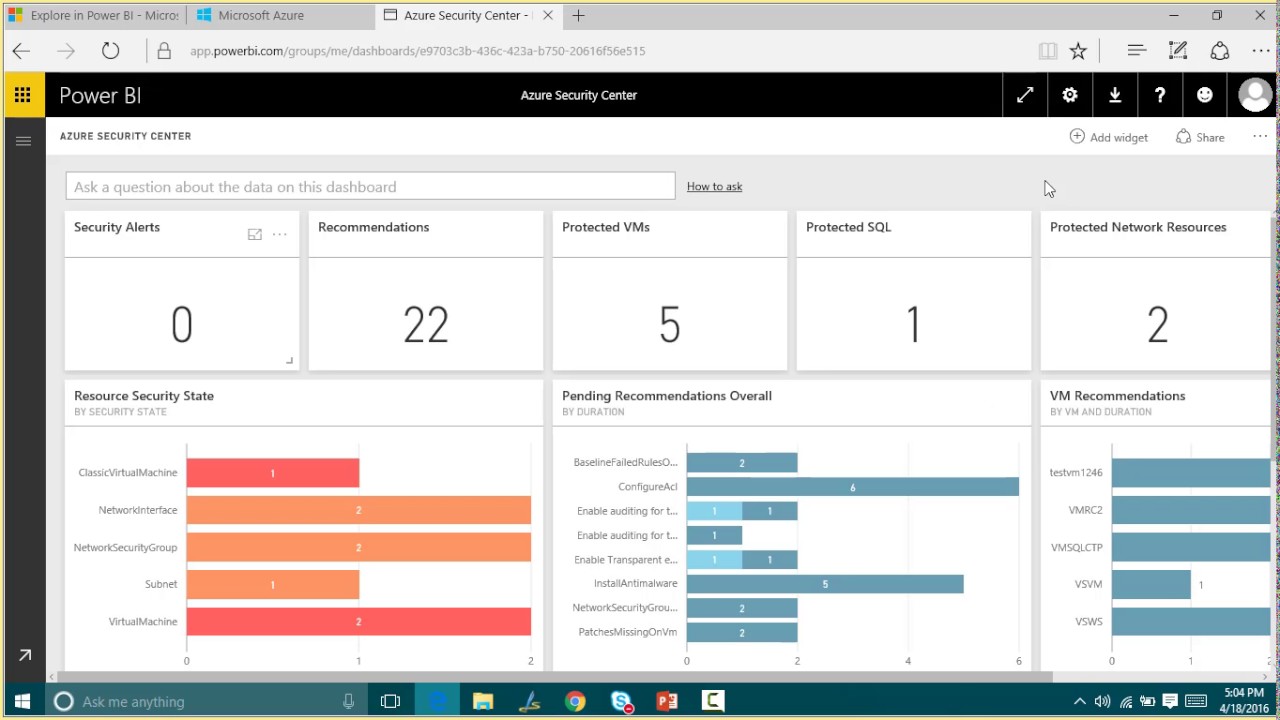
Task: Click Cortana Ask me anything search
Action: (x=207, y=701)
